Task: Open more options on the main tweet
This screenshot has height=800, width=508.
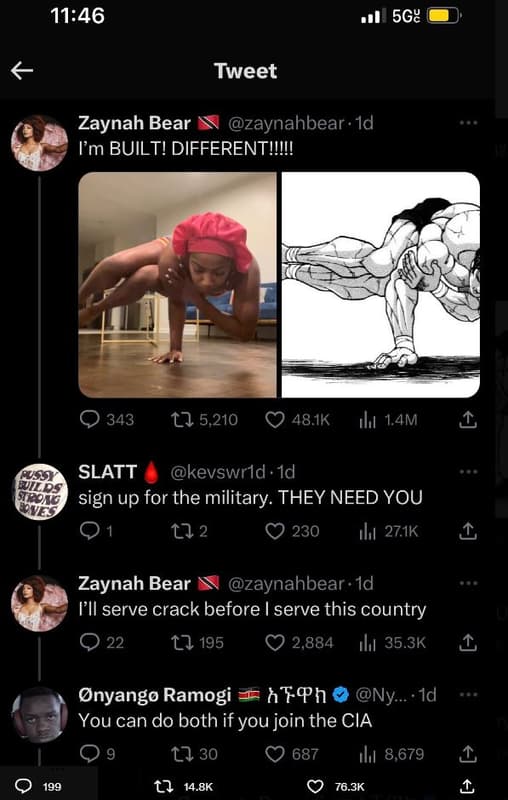Action: click(468, 123)
